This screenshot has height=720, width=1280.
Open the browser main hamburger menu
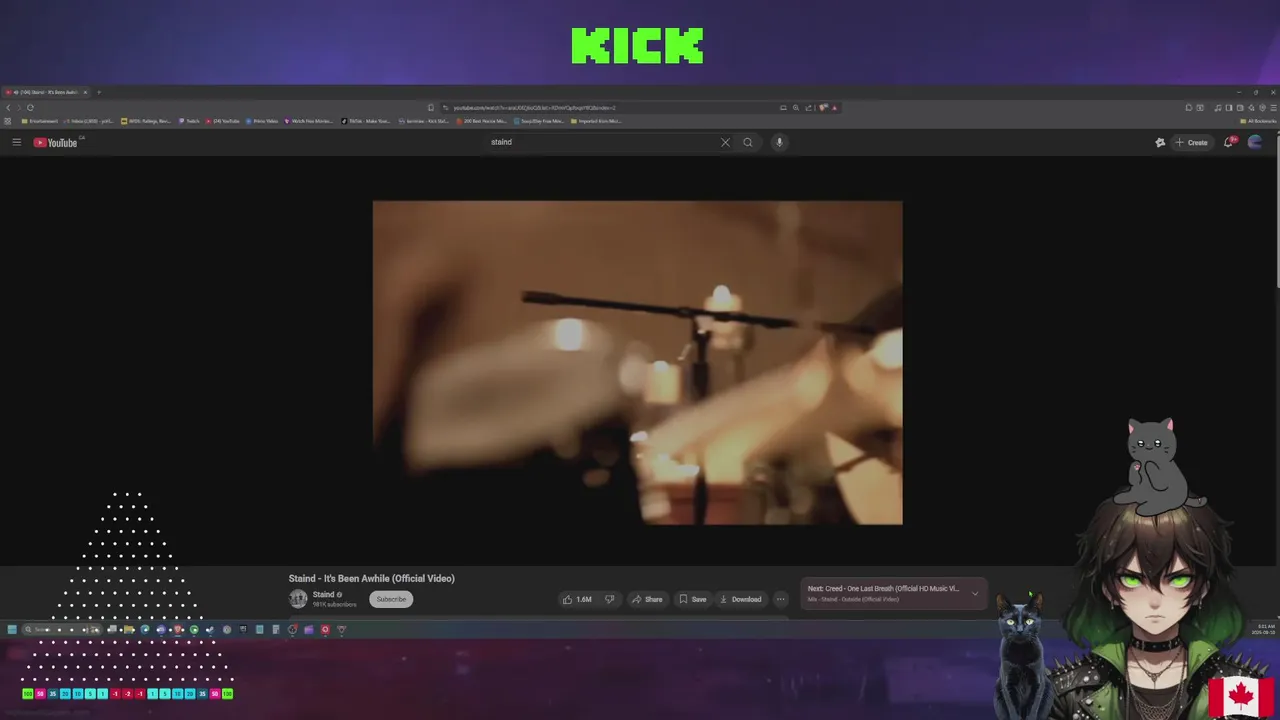(1273, 107)
